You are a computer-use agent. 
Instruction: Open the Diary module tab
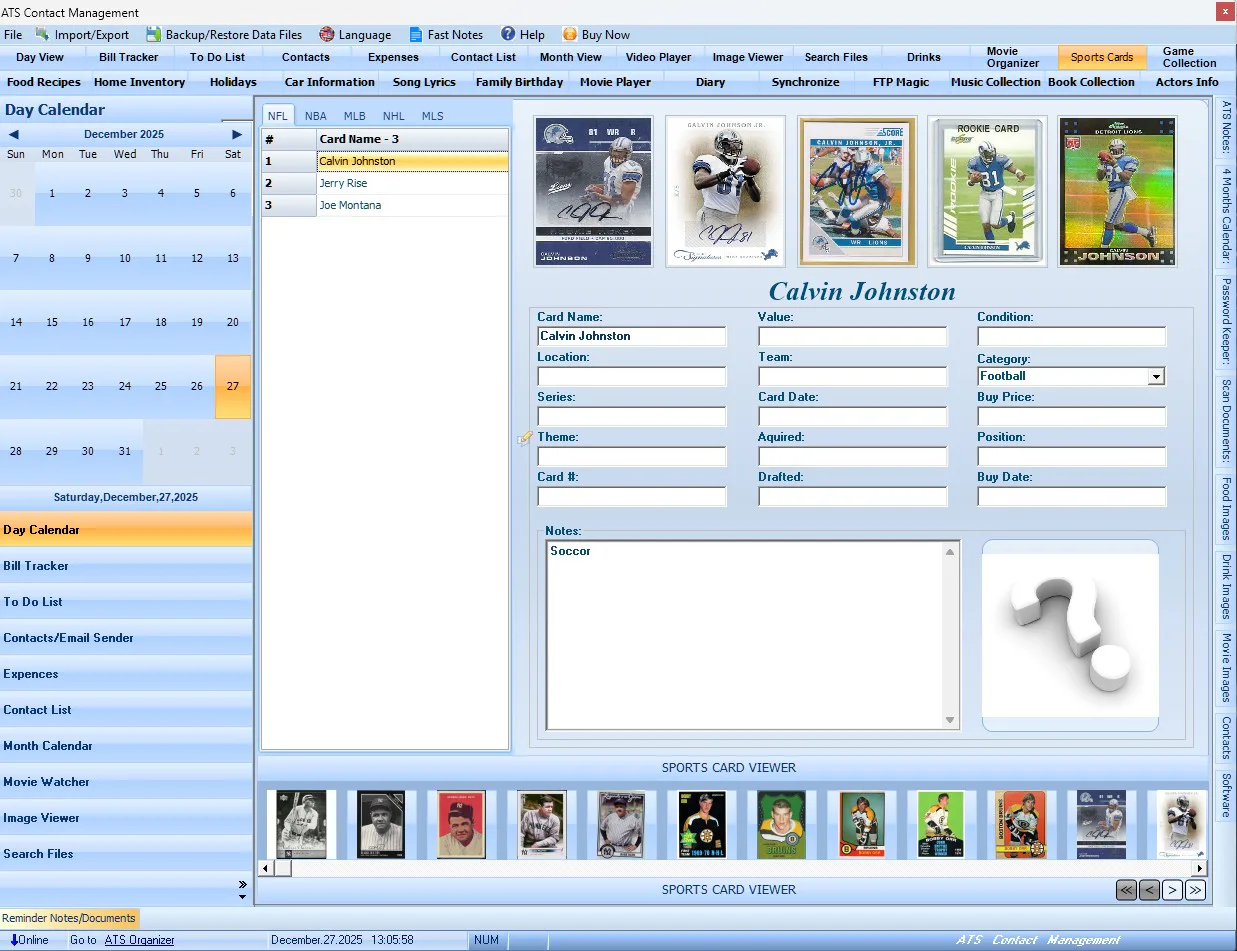710,82
